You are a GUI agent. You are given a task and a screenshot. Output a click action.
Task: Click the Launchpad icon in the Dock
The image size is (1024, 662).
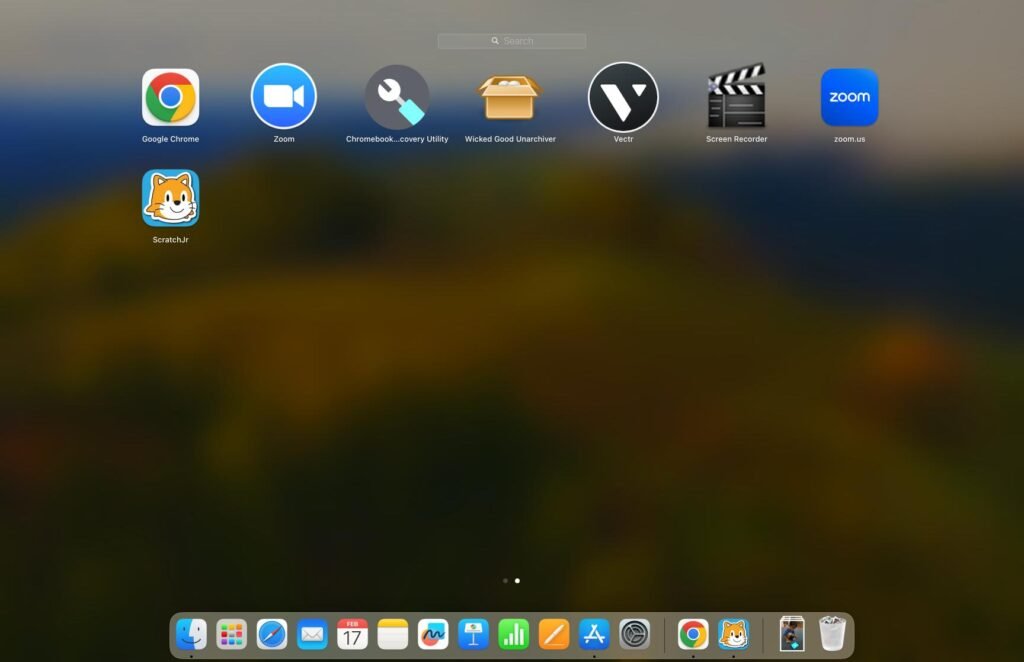(x=232, y=634)
